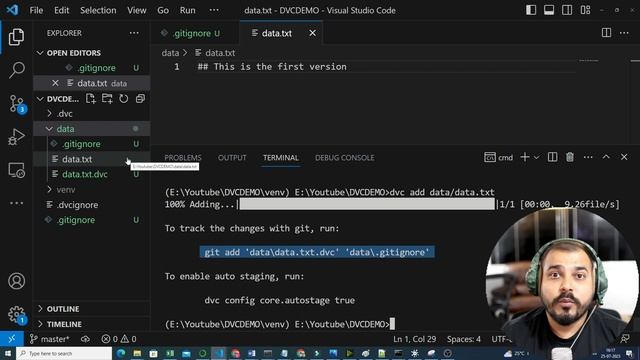Open the Selection menu
Screen dimensions: 640x360
(x=98, y=10)
